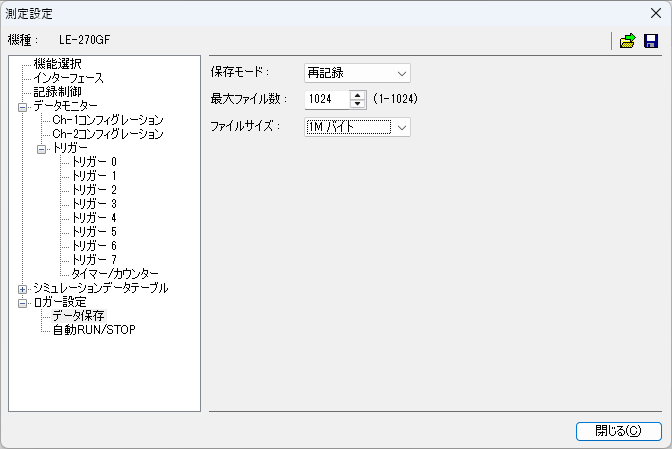Viewport: 672px width, 449px height.
Task: Collapse the トリガー tree branch
Action: (x=42, y=148)
